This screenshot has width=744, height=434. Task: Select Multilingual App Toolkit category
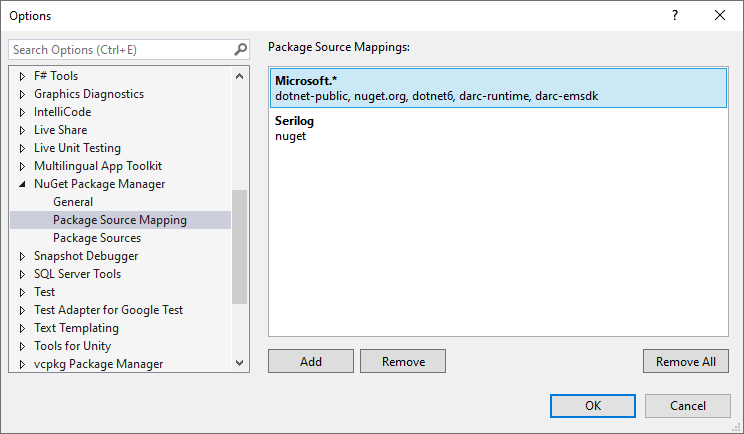click(x=98, y=166)
